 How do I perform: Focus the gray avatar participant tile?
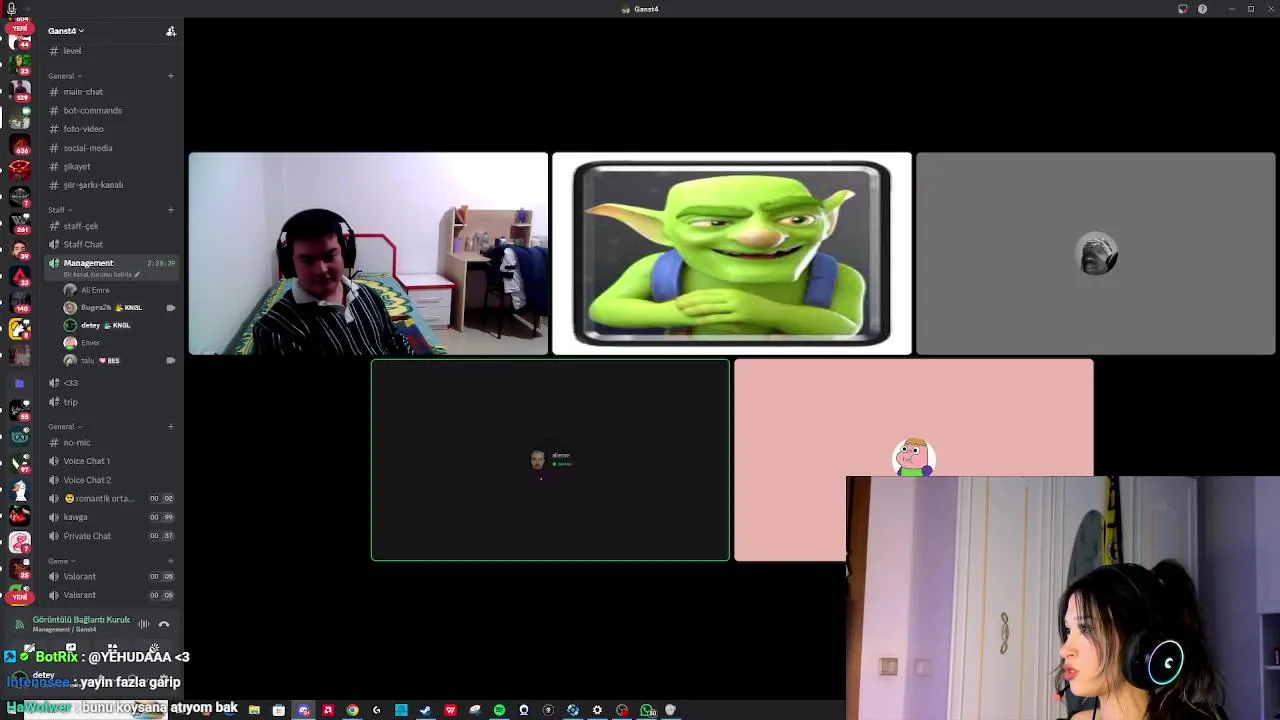click(1096, 254)
